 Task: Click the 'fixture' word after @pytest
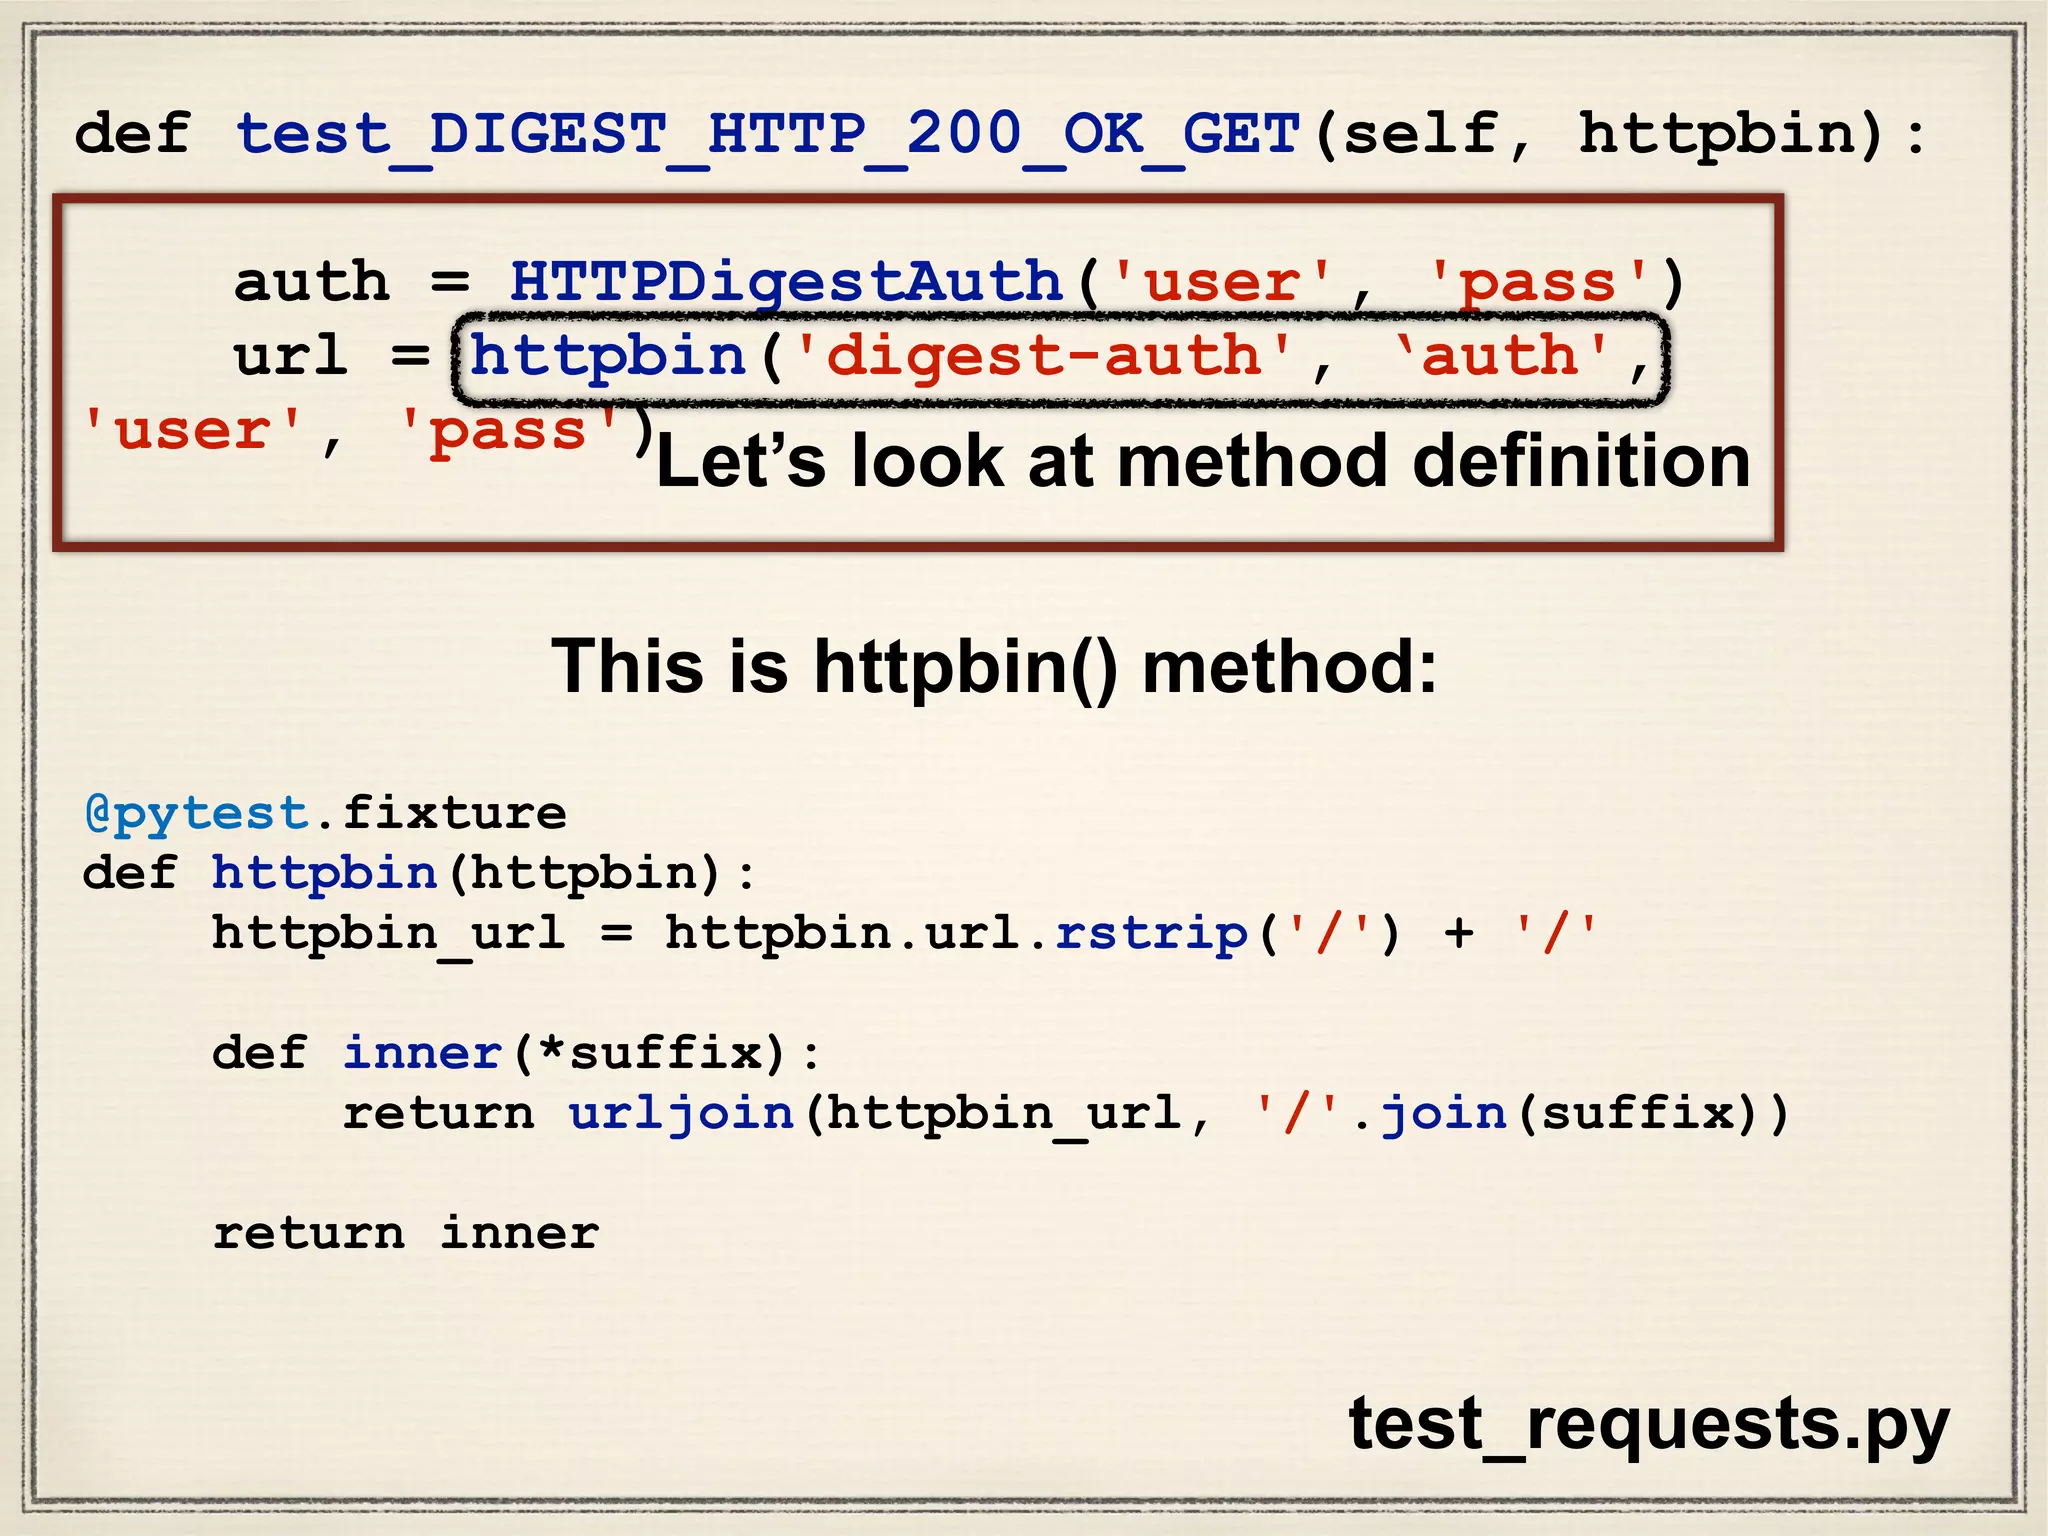[455, 813]
